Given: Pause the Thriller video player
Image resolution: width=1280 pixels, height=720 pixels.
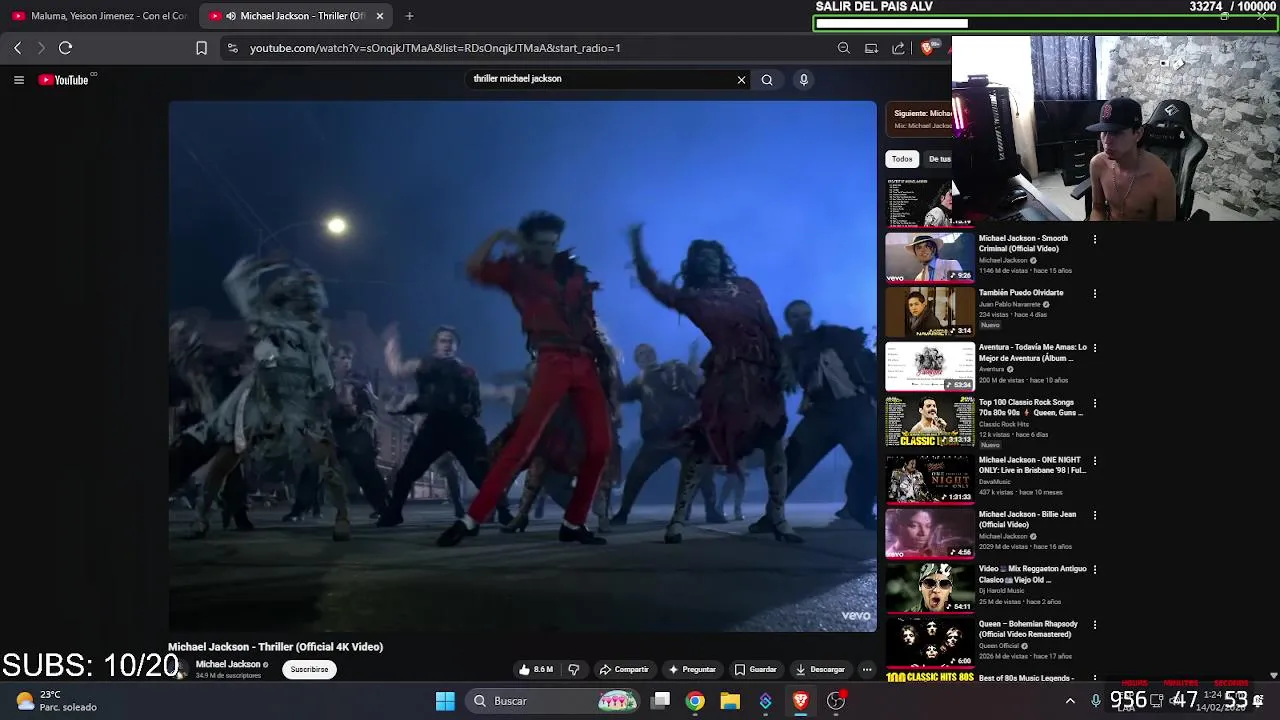Looking at the screenshot, I should click(x=522, y=366).
